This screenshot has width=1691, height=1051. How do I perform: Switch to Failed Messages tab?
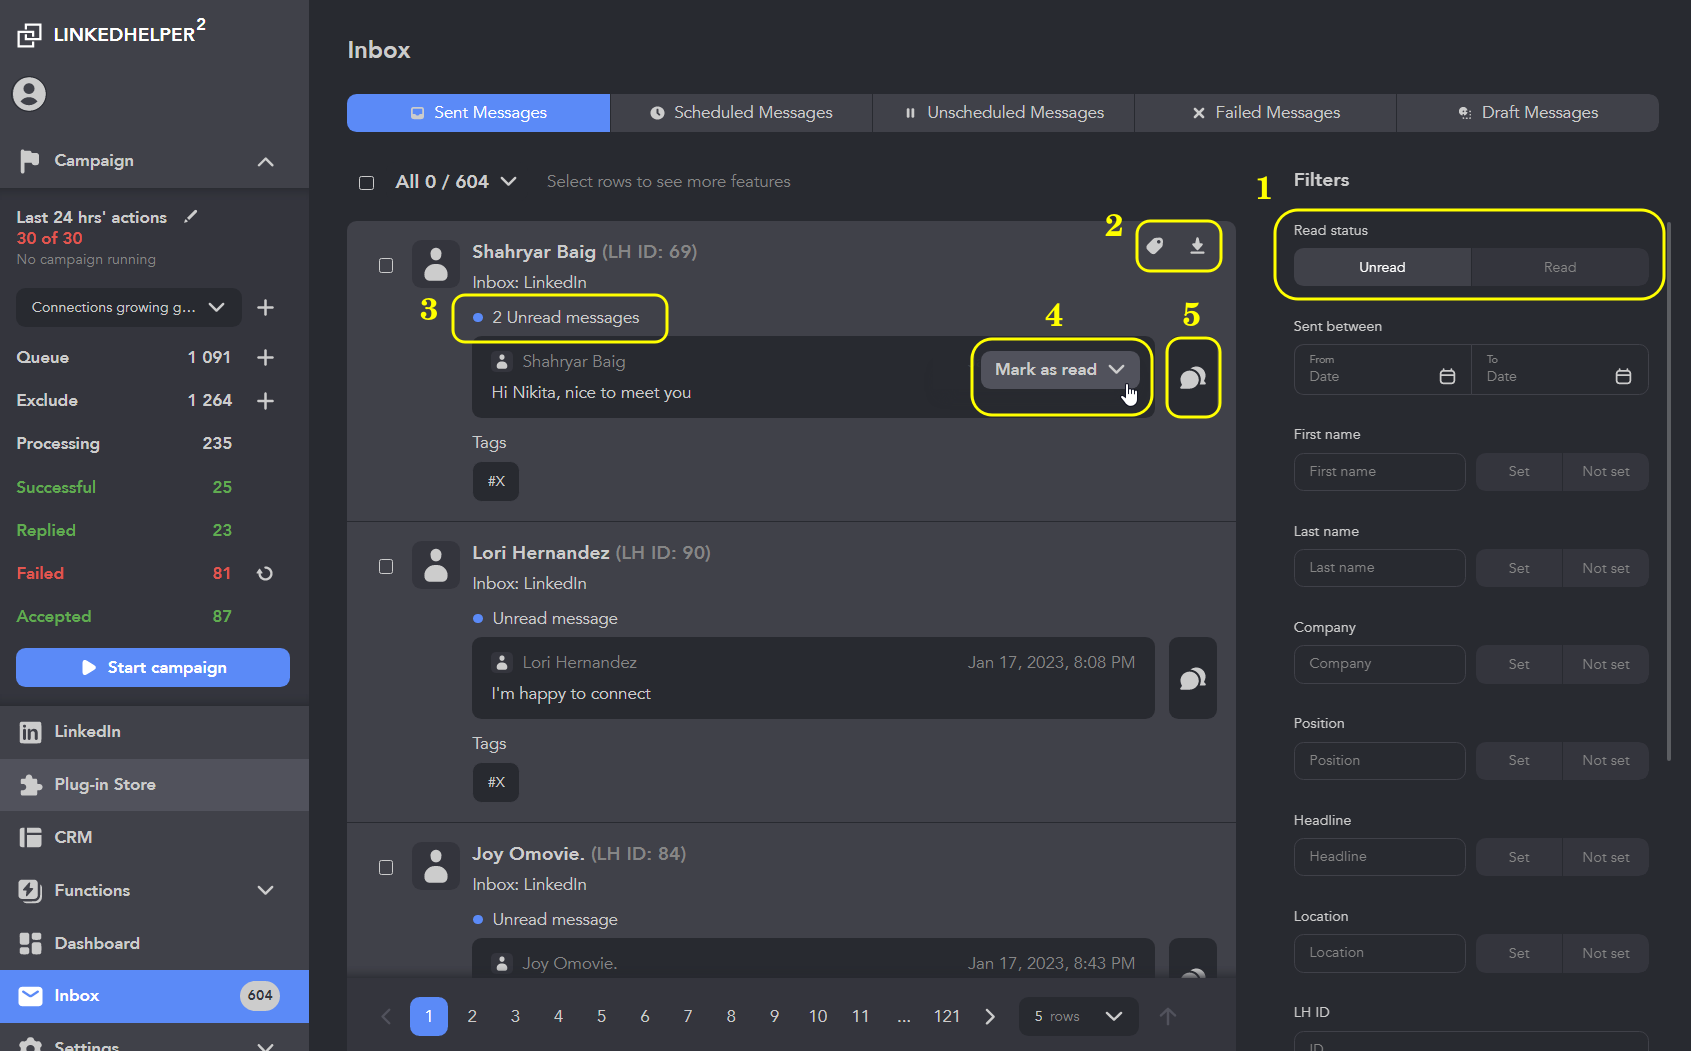(x=1265, y=112)
